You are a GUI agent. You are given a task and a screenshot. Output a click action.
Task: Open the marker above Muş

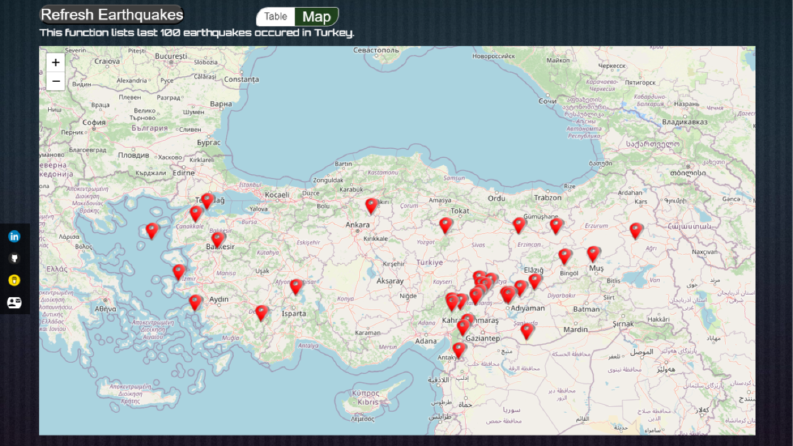pos(593,253)
